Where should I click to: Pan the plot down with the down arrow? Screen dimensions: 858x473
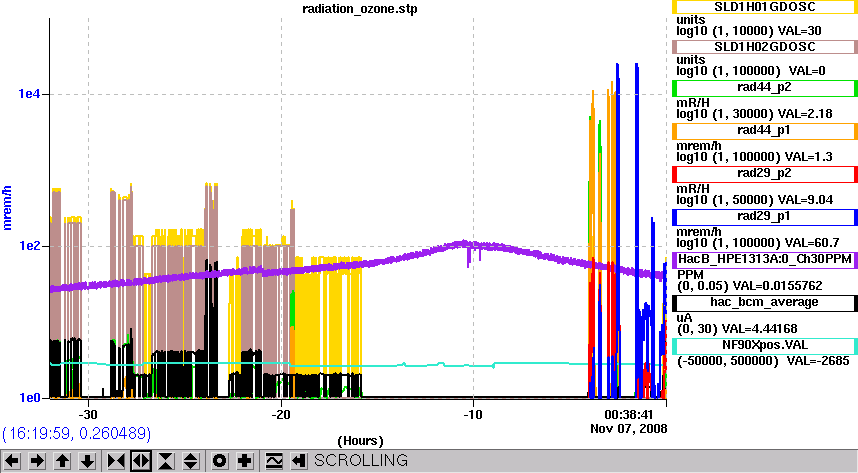pyautogui.click(x=87, y=461)
